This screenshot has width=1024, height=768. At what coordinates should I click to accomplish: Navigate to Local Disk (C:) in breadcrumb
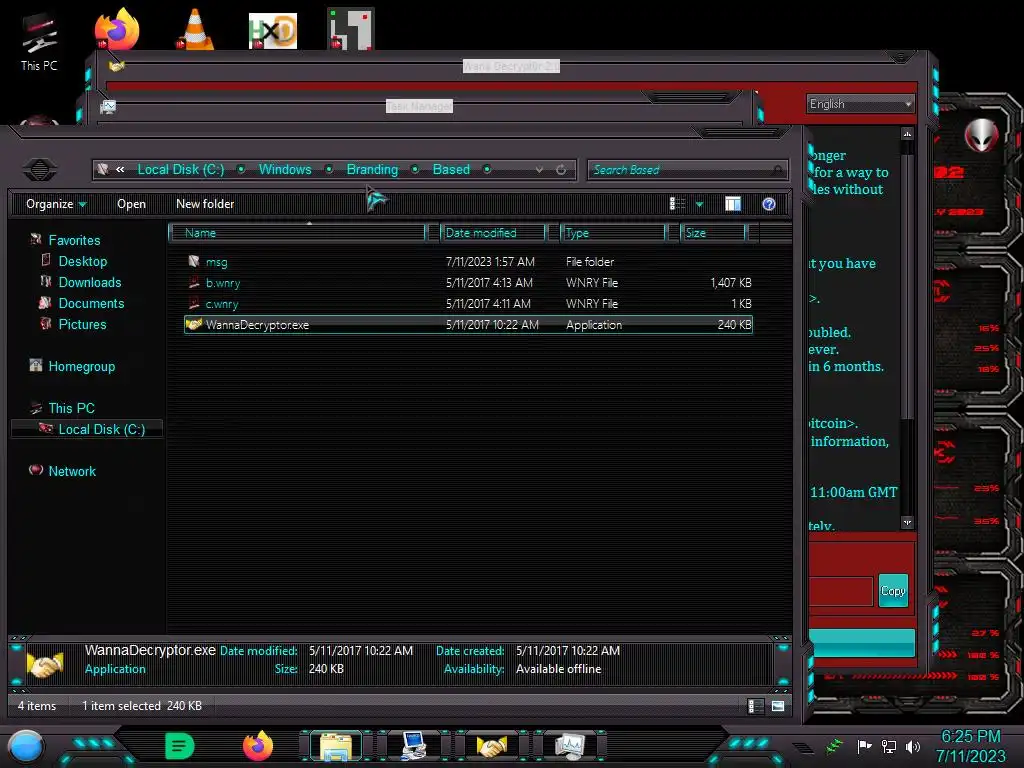(x=181, y=169)
